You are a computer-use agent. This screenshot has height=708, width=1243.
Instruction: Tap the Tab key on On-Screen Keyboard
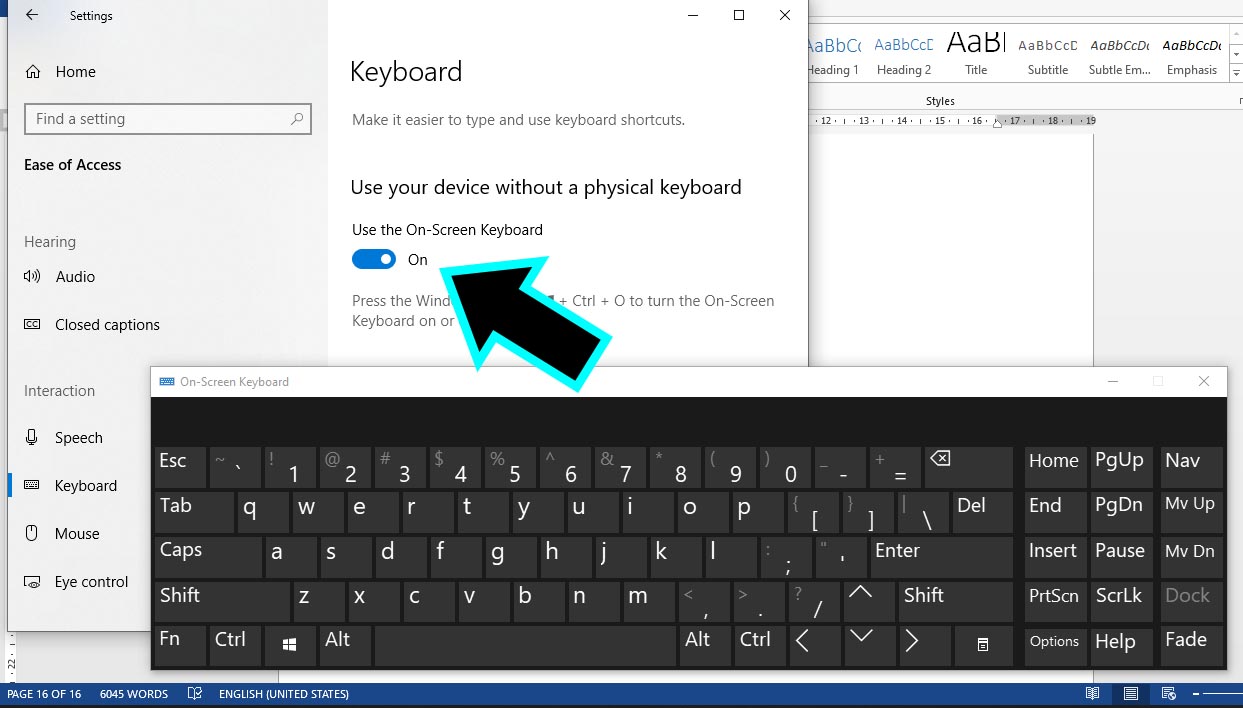[194, 512]
